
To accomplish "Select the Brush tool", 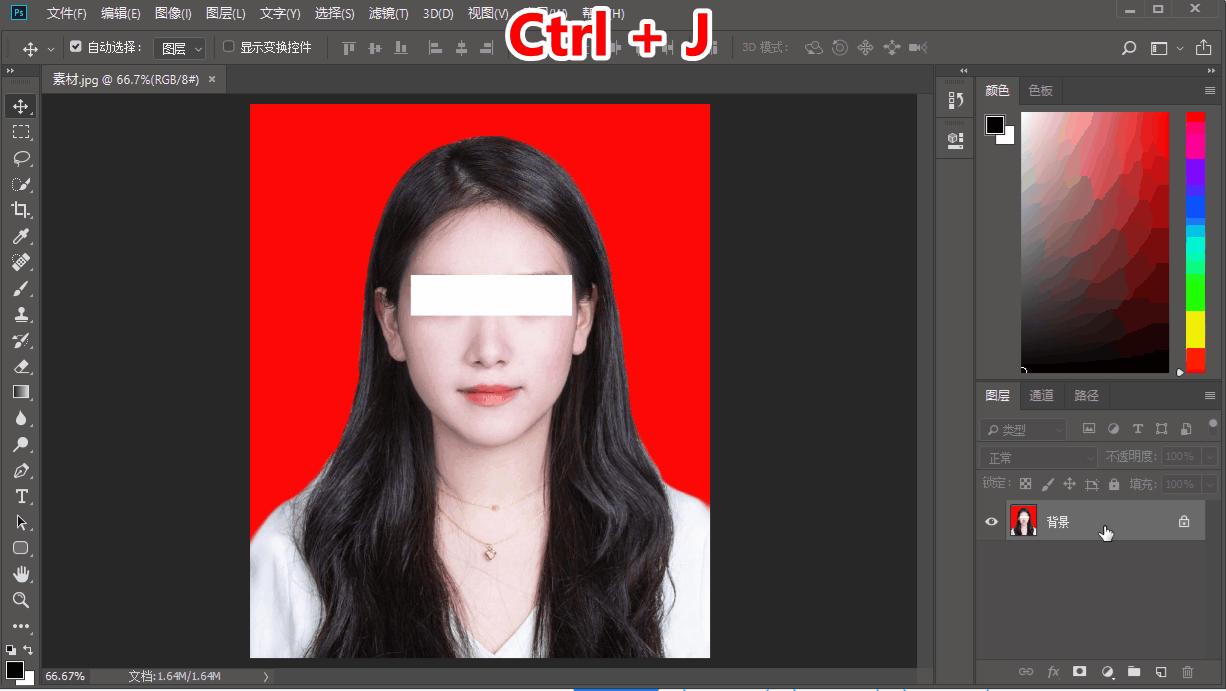I will tap(20, 289).
